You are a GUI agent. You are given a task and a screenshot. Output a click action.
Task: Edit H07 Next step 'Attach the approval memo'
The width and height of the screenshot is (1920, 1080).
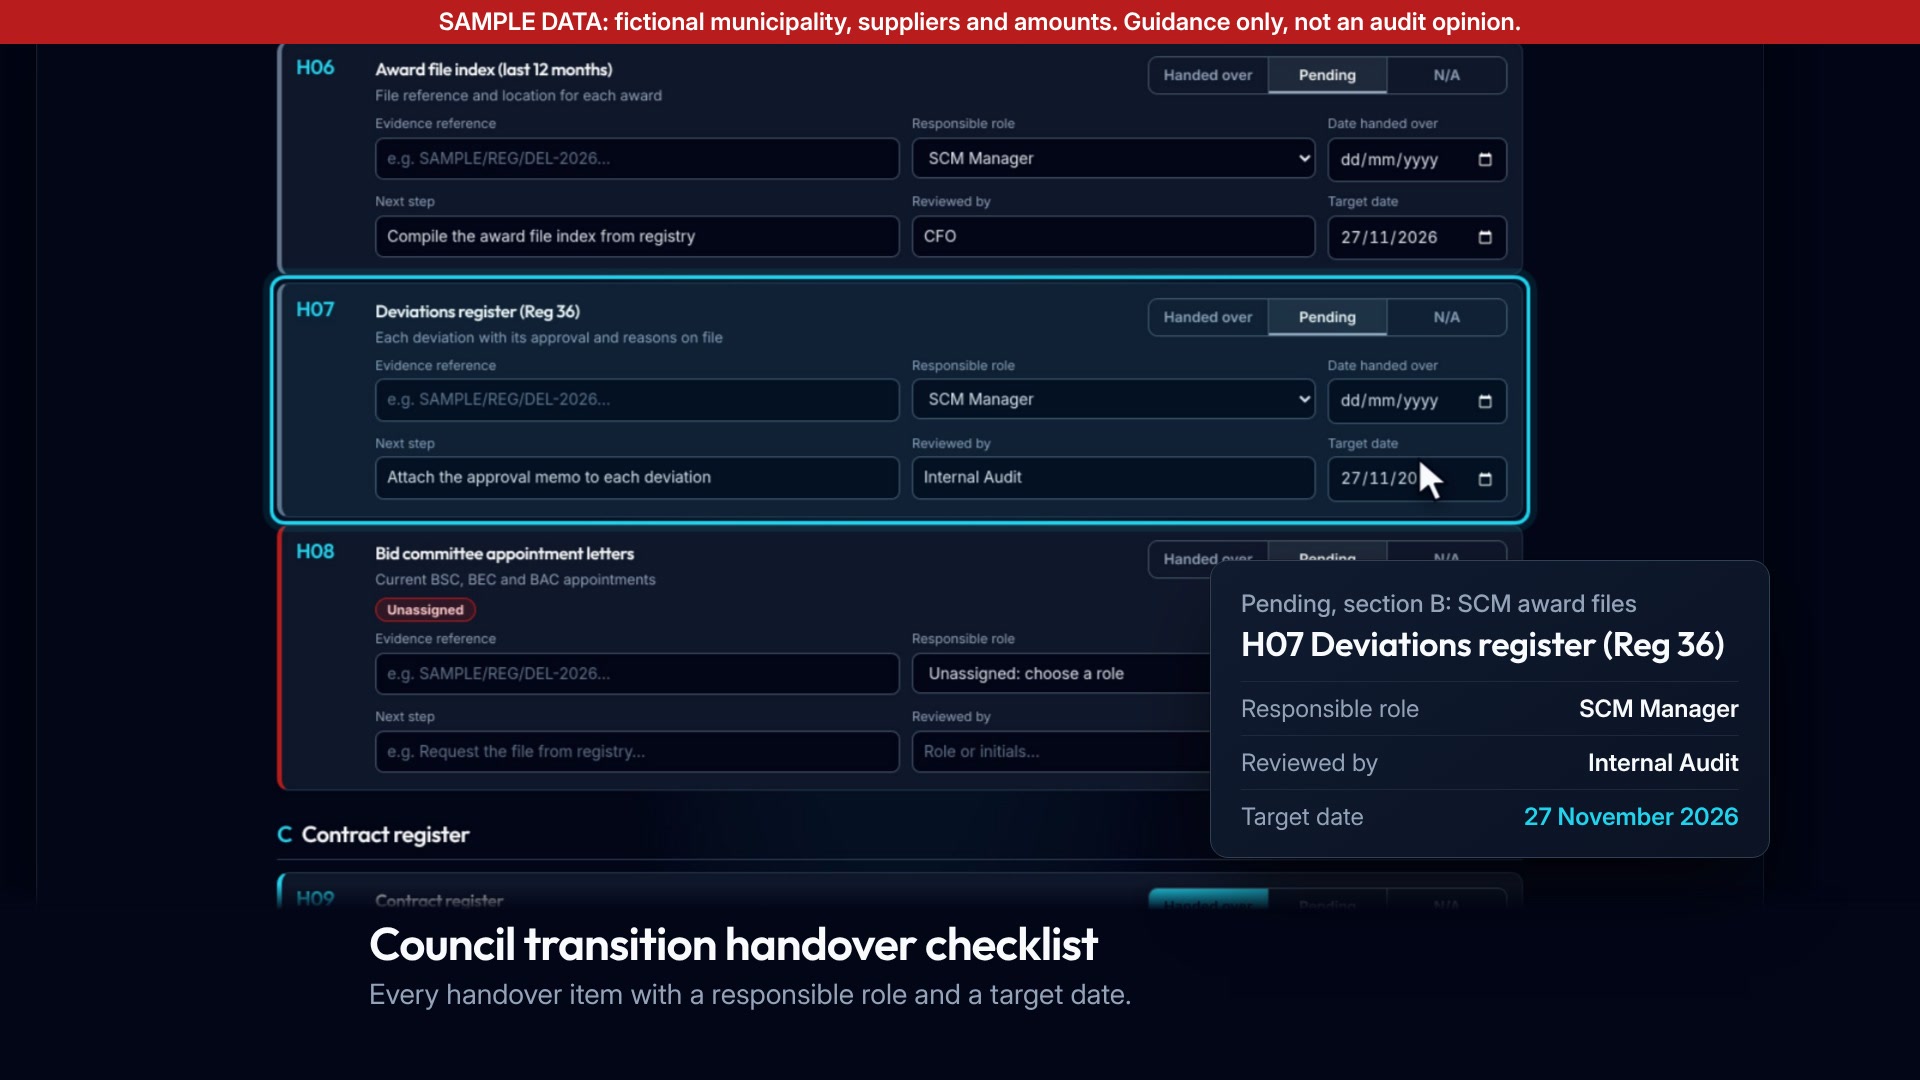637,478
